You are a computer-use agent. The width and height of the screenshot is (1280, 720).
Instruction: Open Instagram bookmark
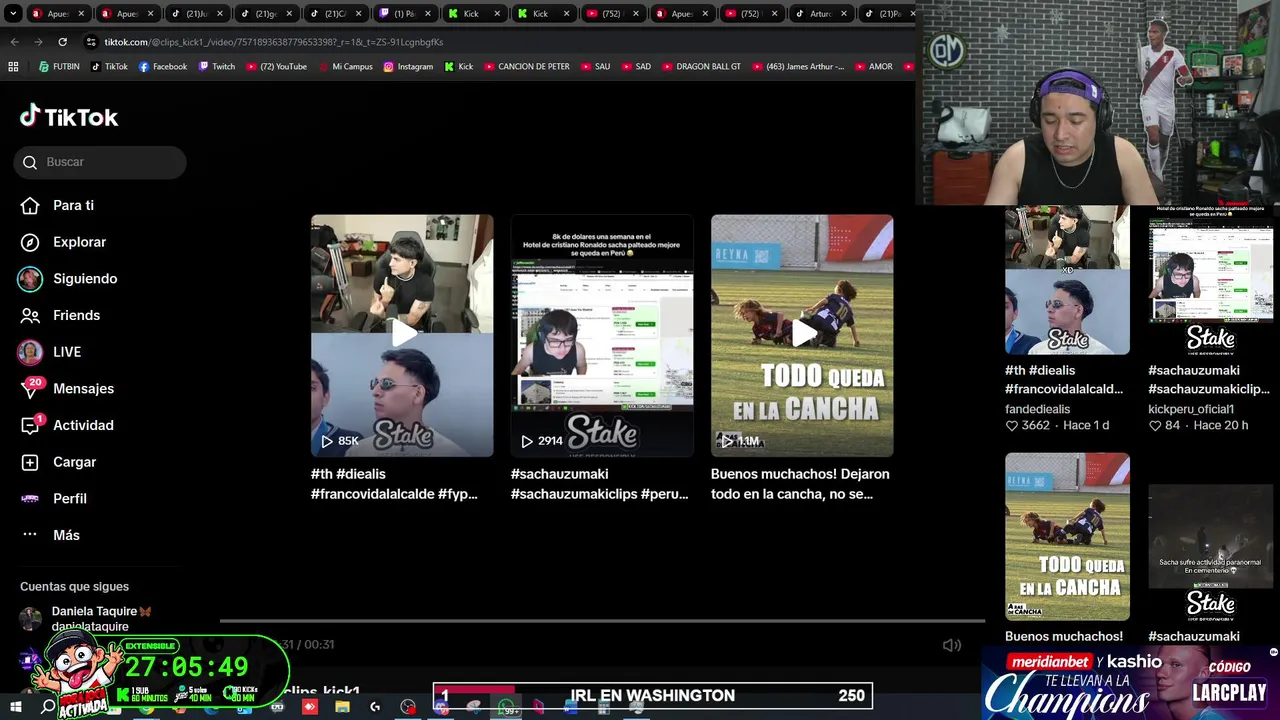click(x=408, y=67)
